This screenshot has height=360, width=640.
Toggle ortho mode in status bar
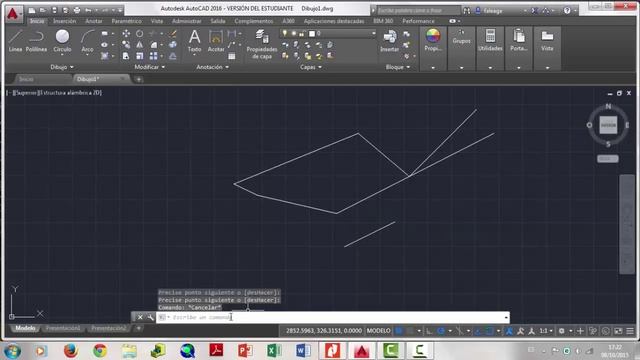[429, 331]
